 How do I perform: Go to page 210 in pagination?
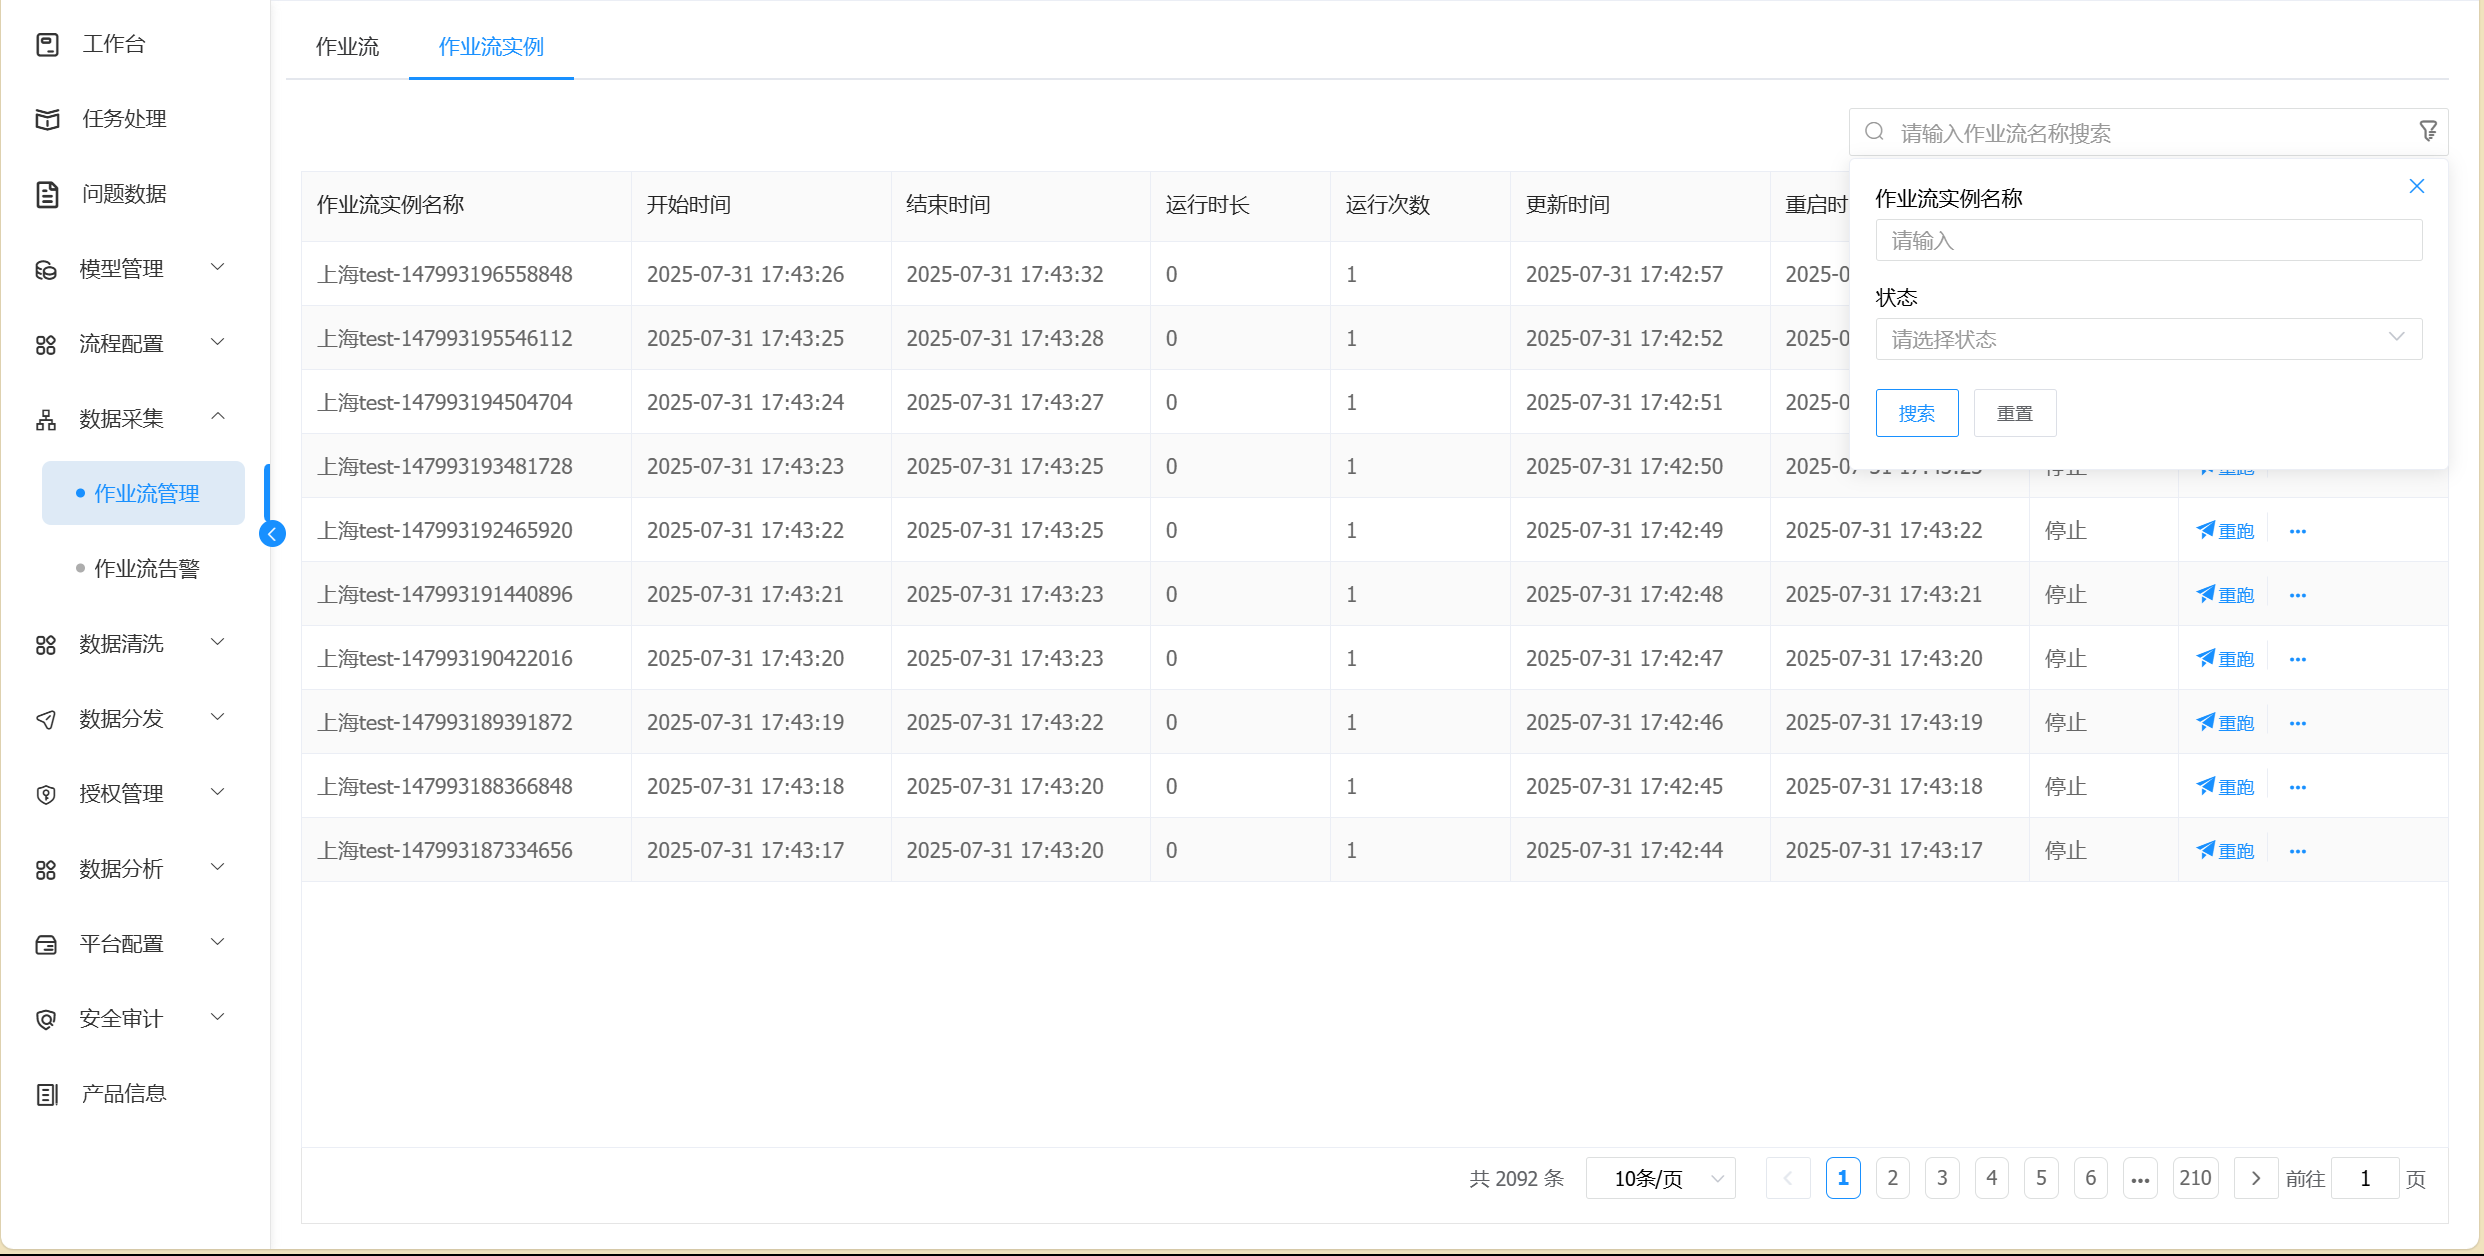click(2194, 1179)
